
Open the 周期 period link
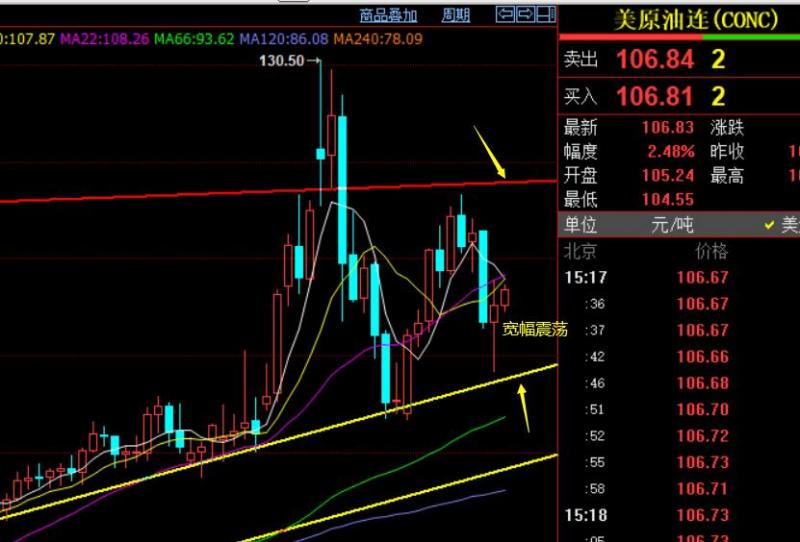pos(455,15)
